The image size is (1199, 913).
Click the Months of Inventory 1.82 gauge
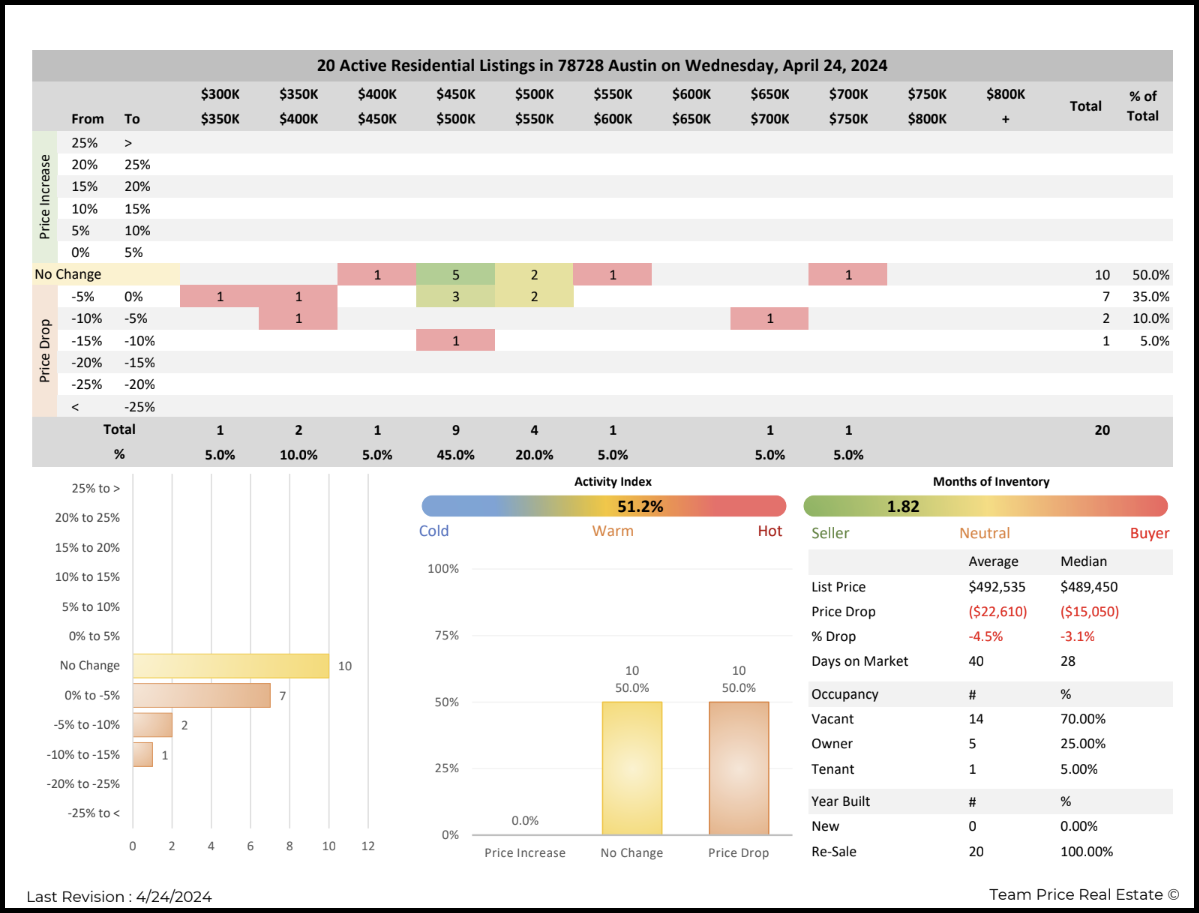985,506
